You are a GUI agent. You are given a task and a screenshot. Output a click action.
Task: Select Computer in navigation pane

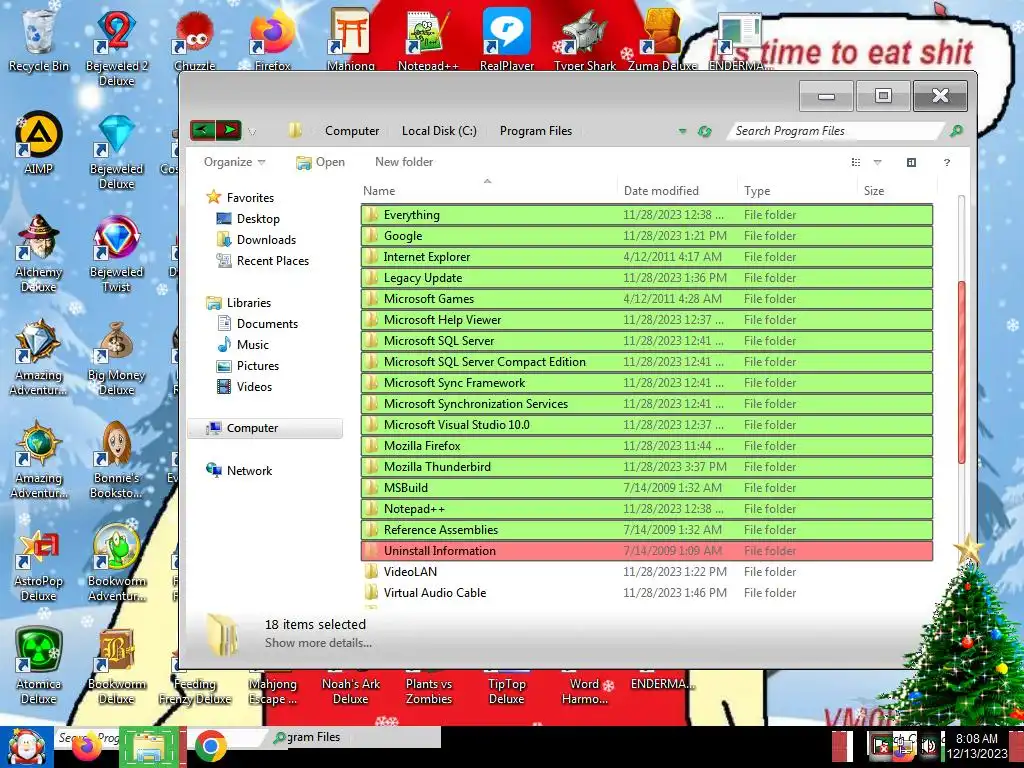pos(265,428)
